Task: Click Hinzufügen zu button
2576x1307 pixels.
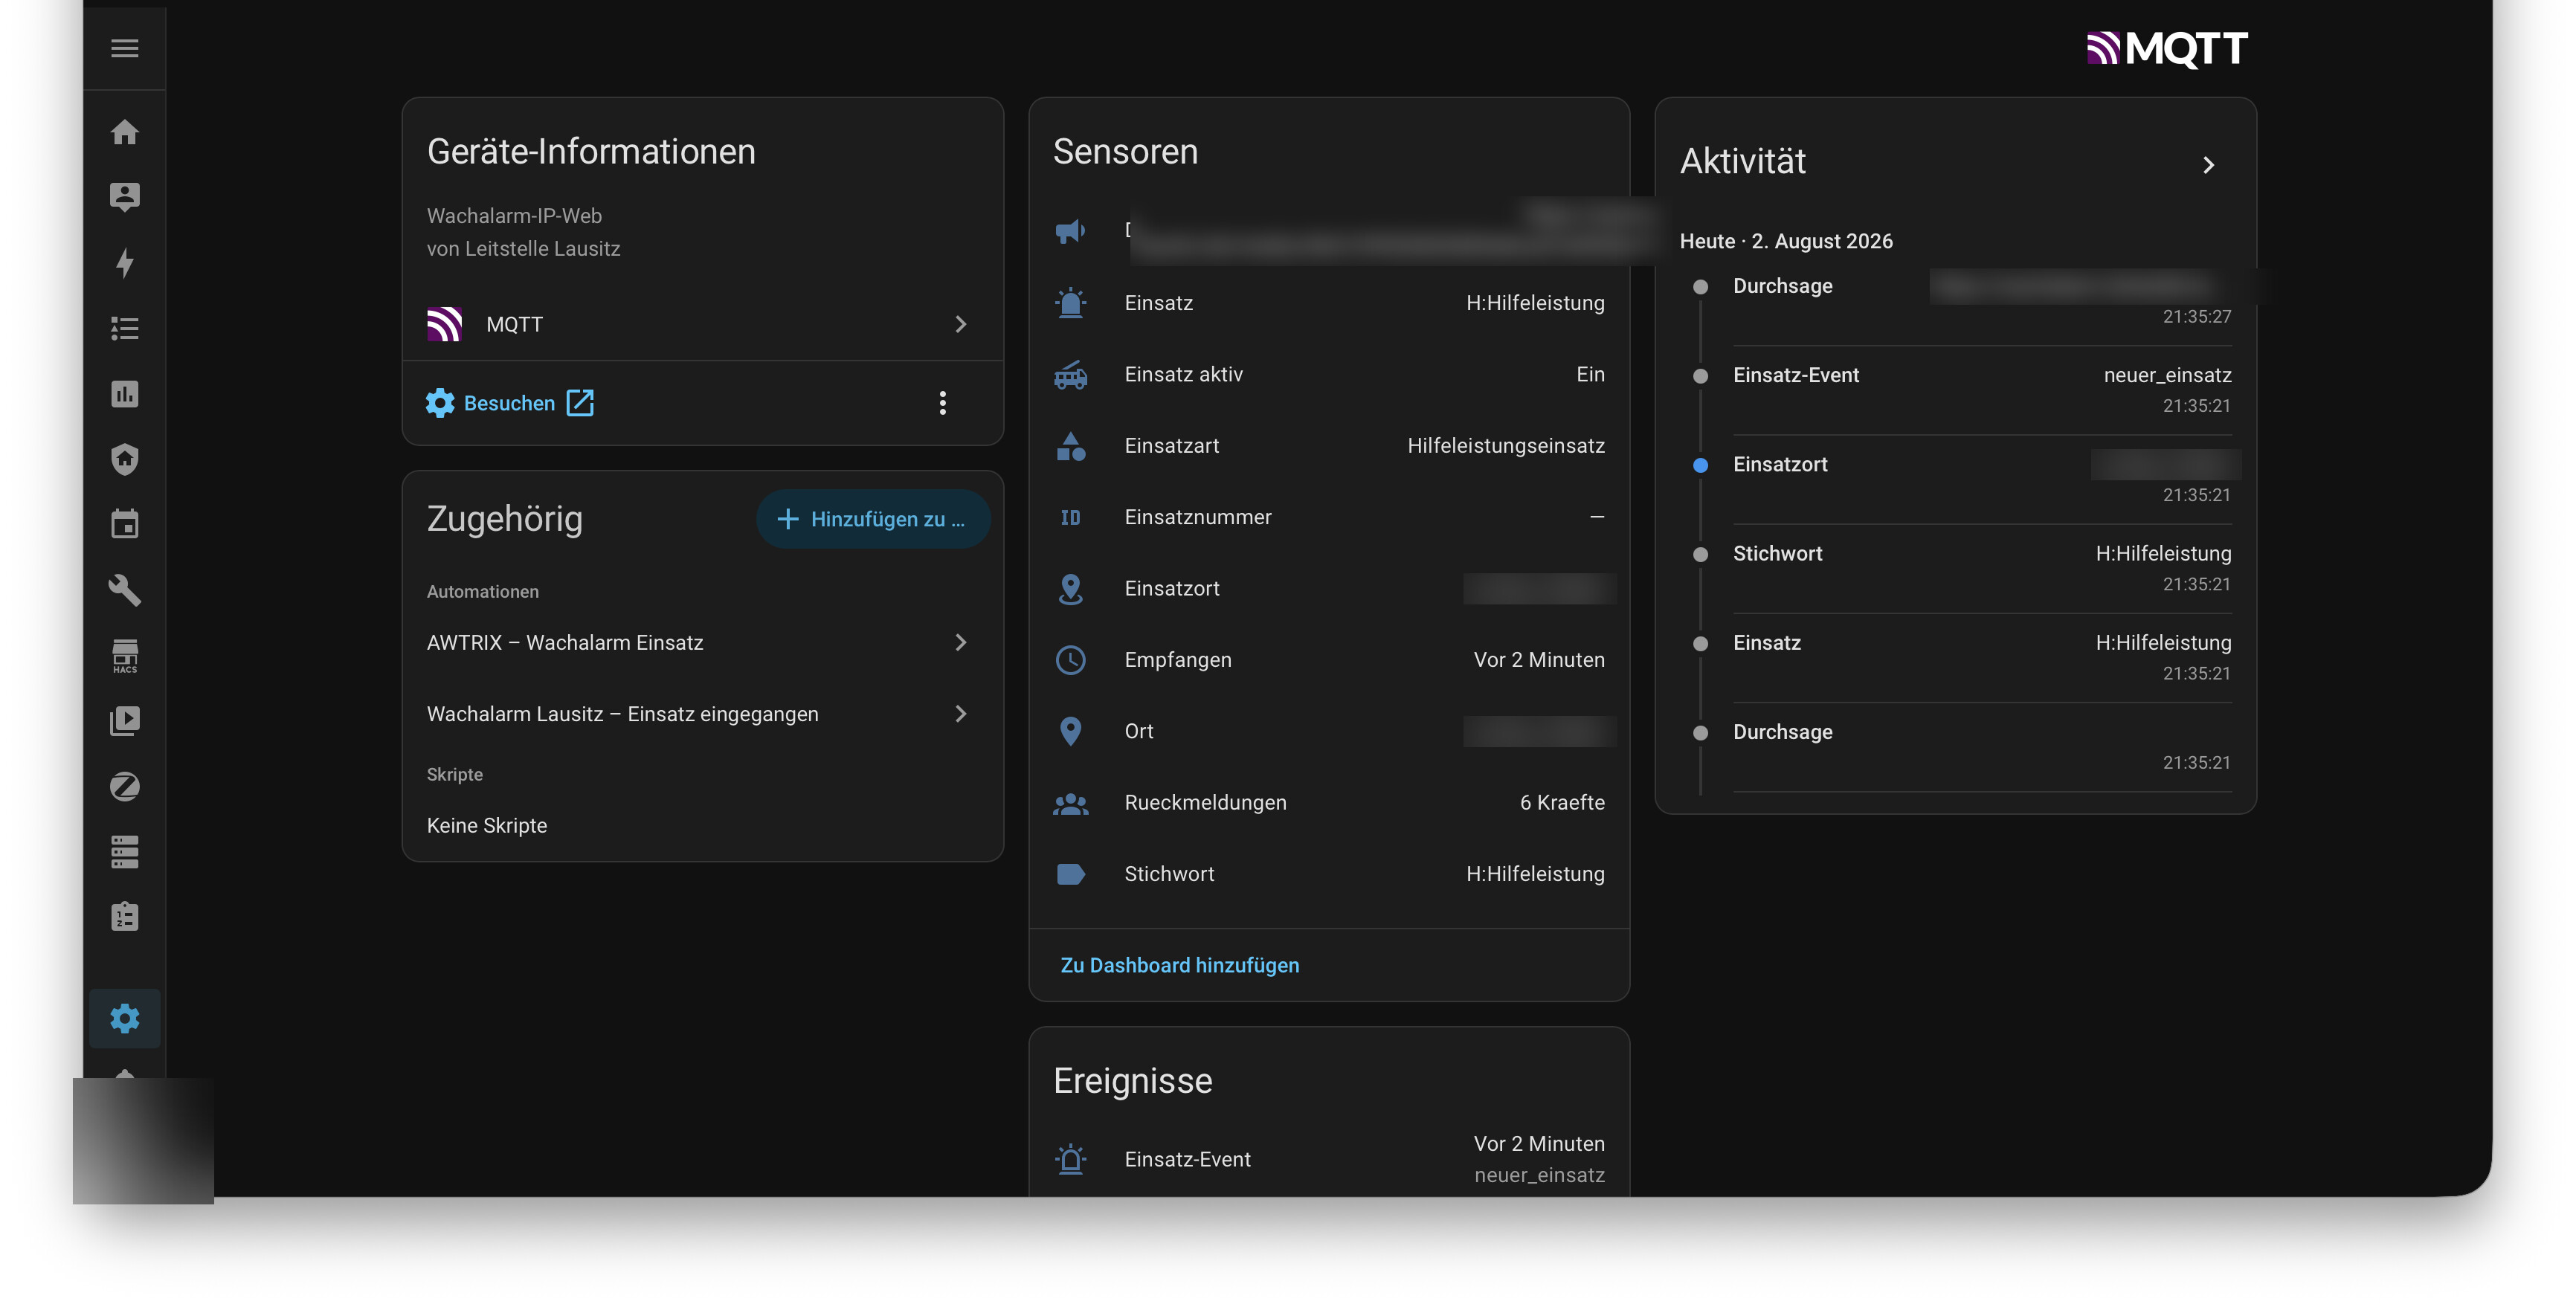Action: point(873,519)
